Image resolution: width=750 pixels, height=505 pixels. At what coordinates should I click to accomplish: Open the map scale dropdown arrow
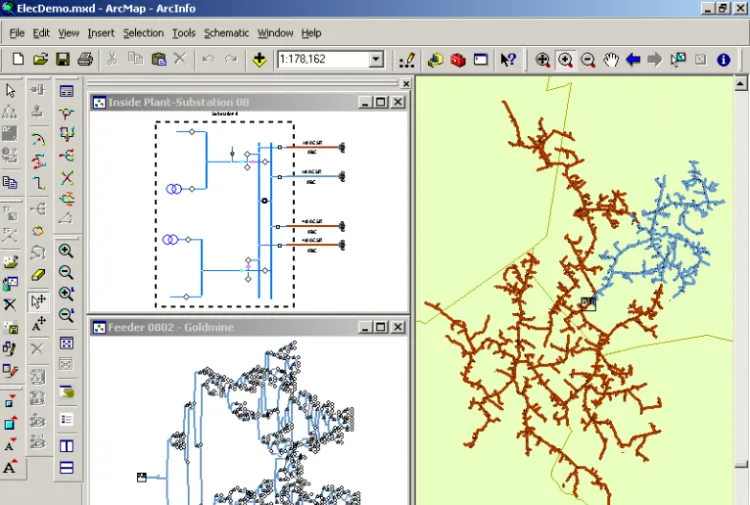(376, 60)
